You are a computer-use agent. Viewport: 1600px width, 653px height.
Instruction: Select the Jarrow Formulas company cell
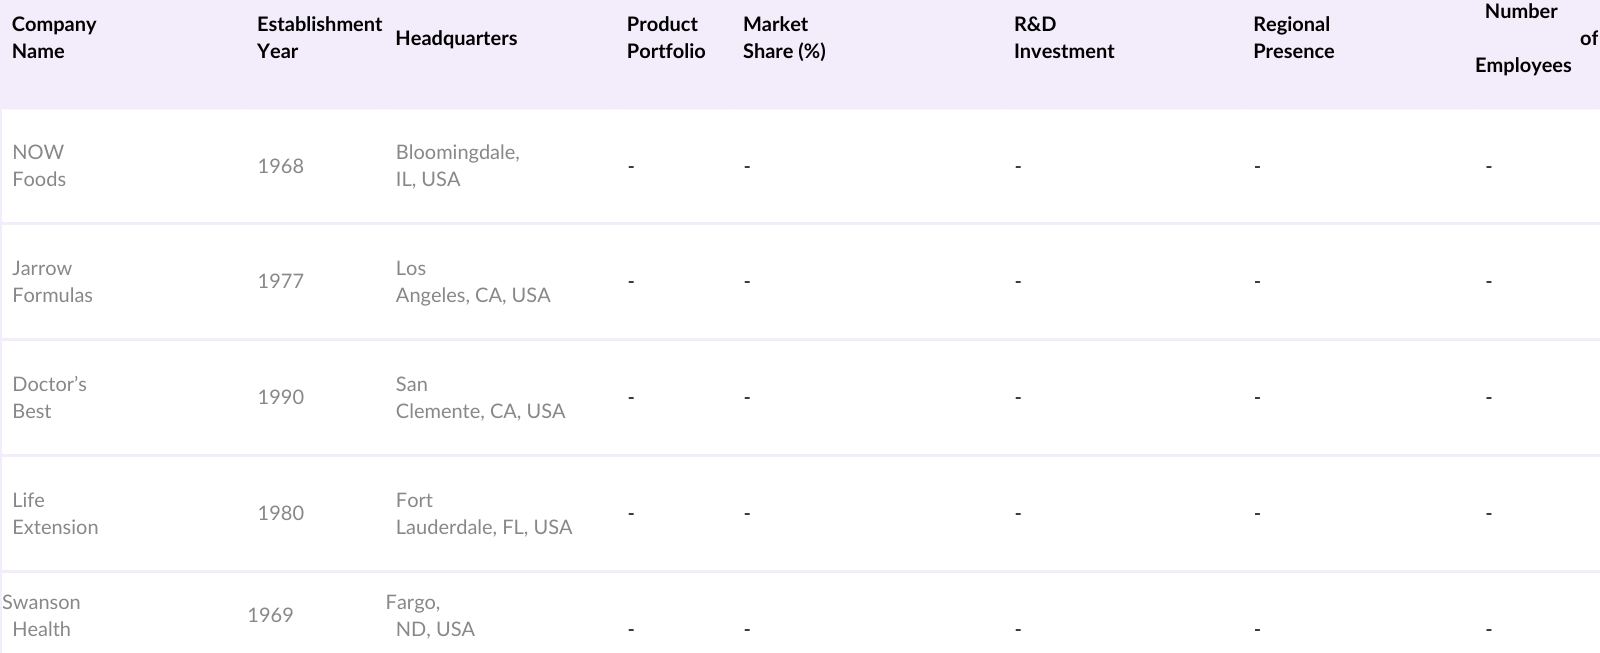pyautogui.click(x=52, y=282)
